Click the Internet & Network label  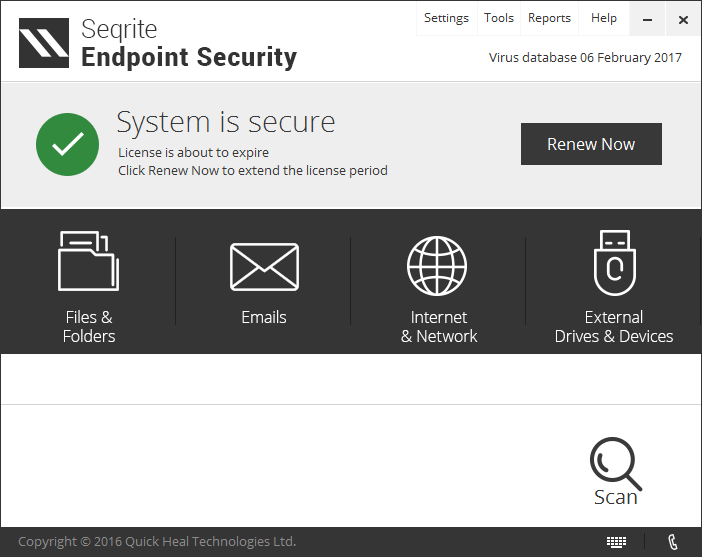(439, 327)
